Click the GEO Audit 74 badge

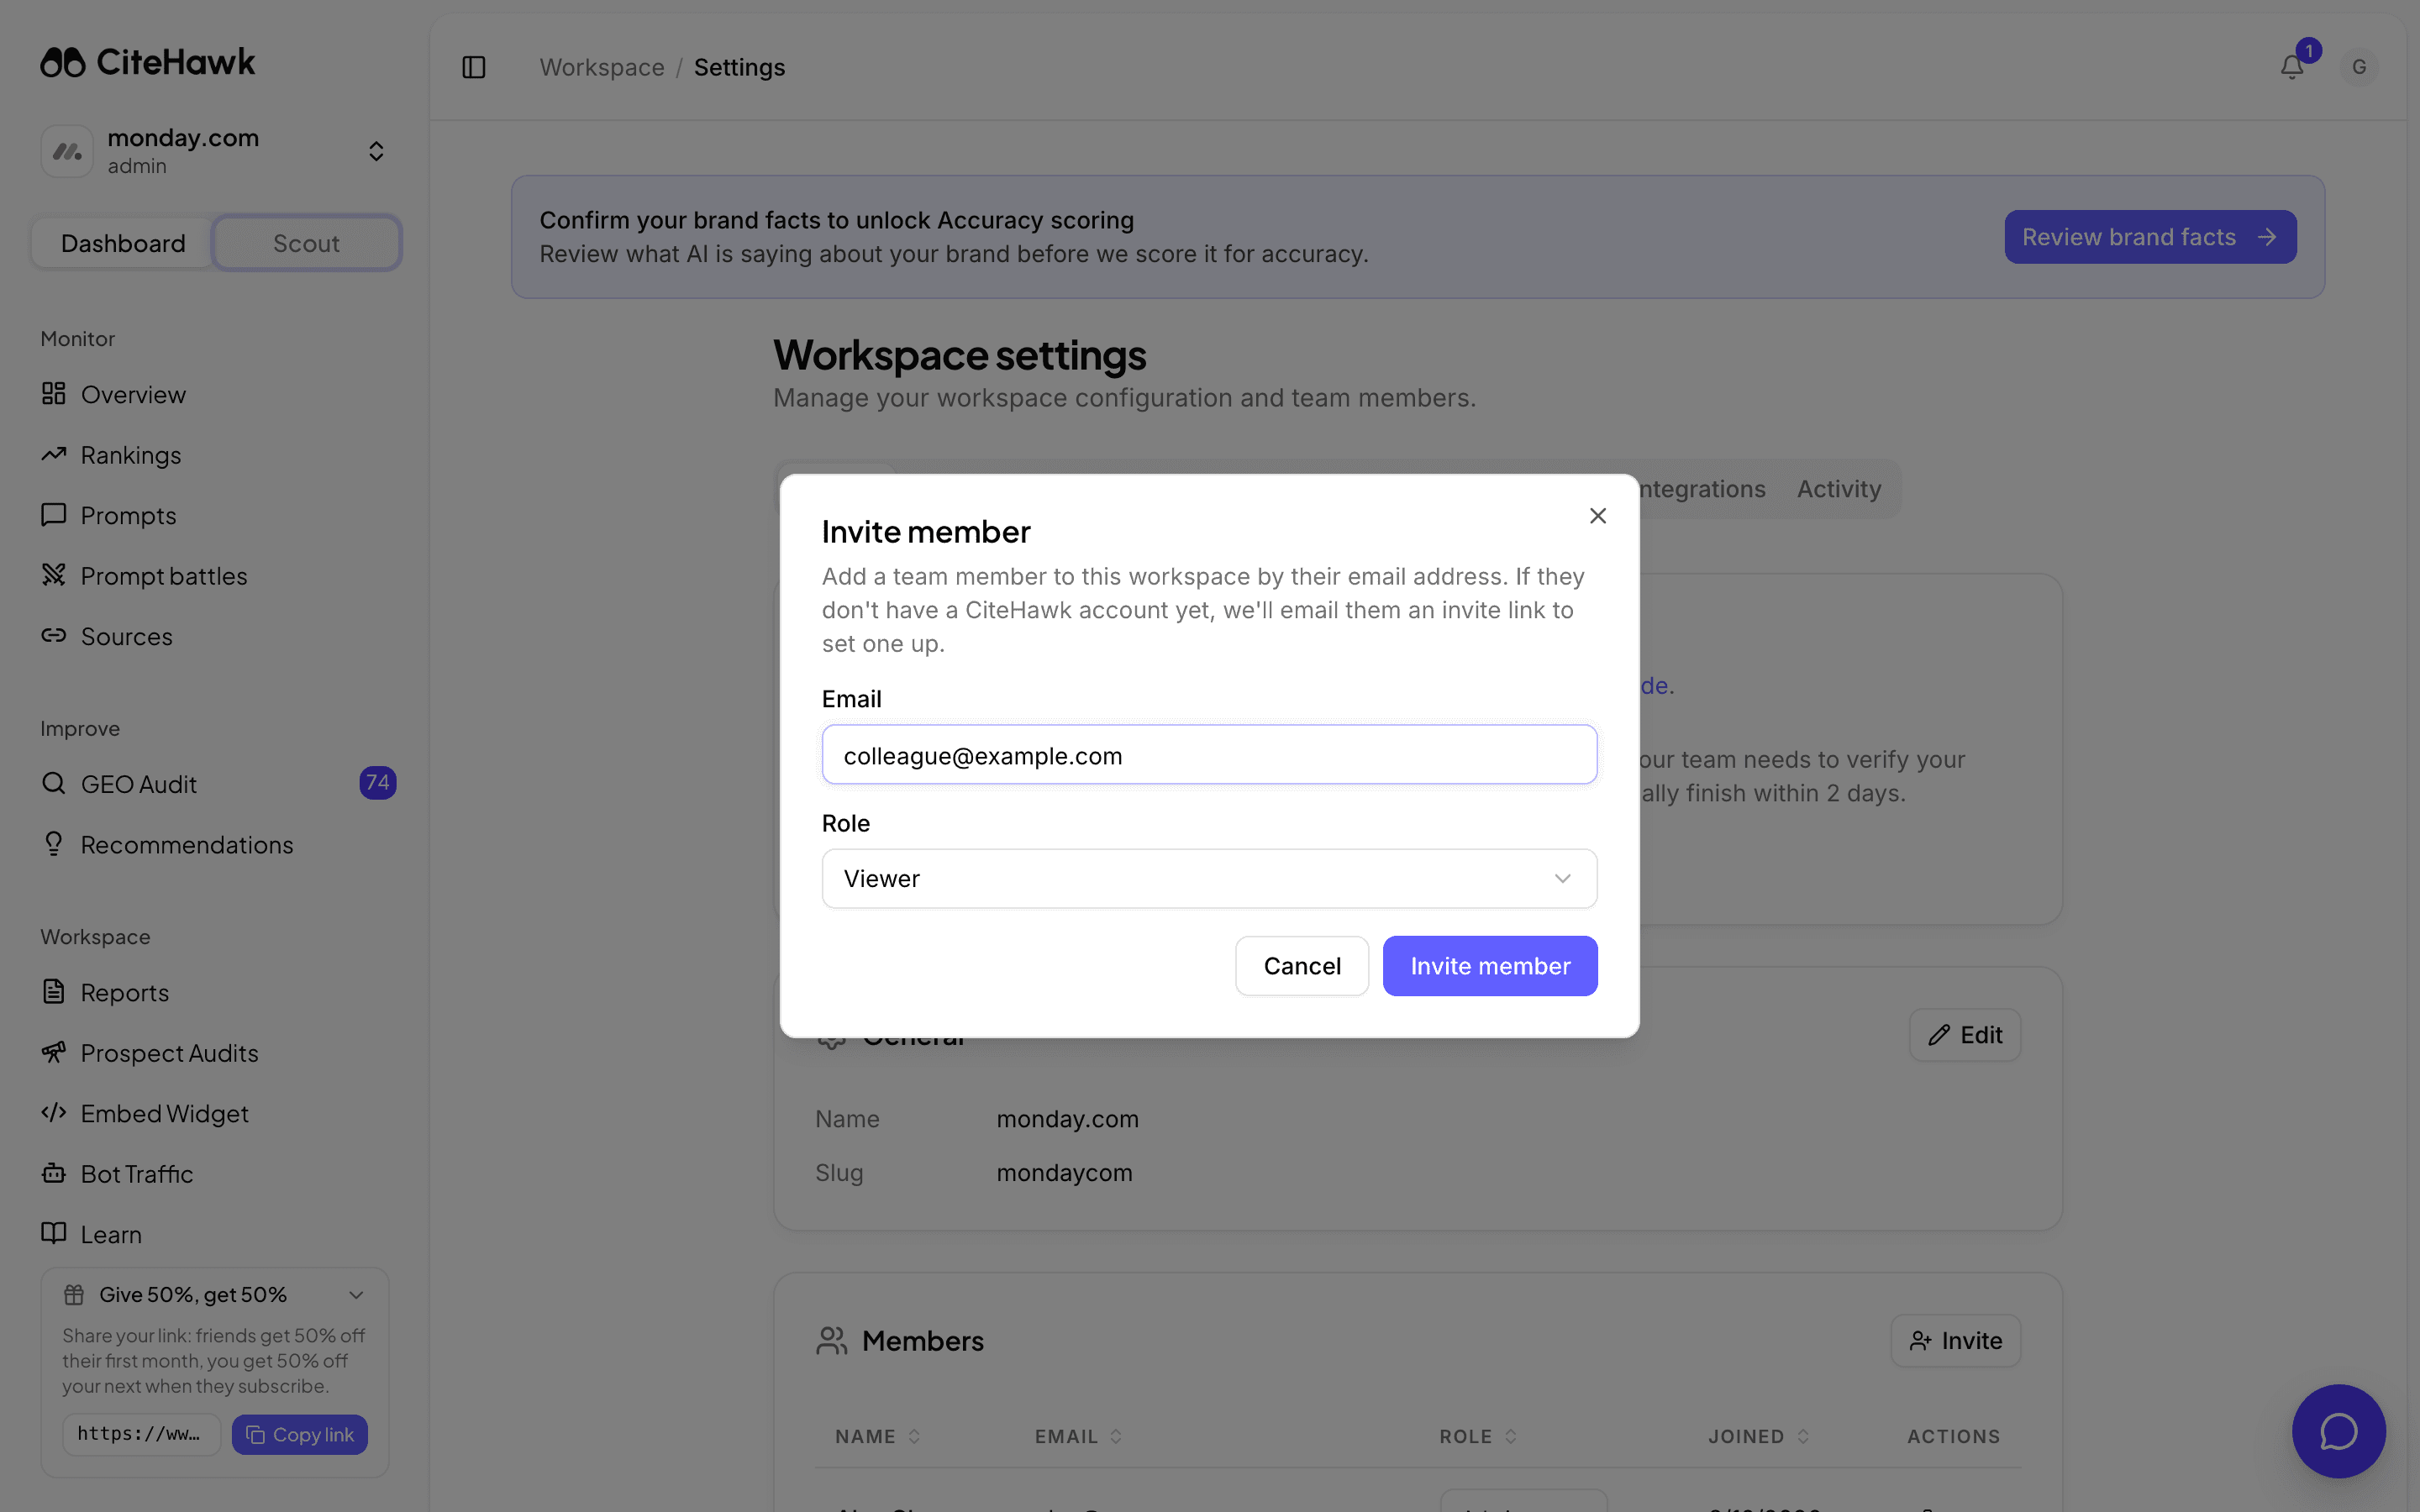[377, 783]
